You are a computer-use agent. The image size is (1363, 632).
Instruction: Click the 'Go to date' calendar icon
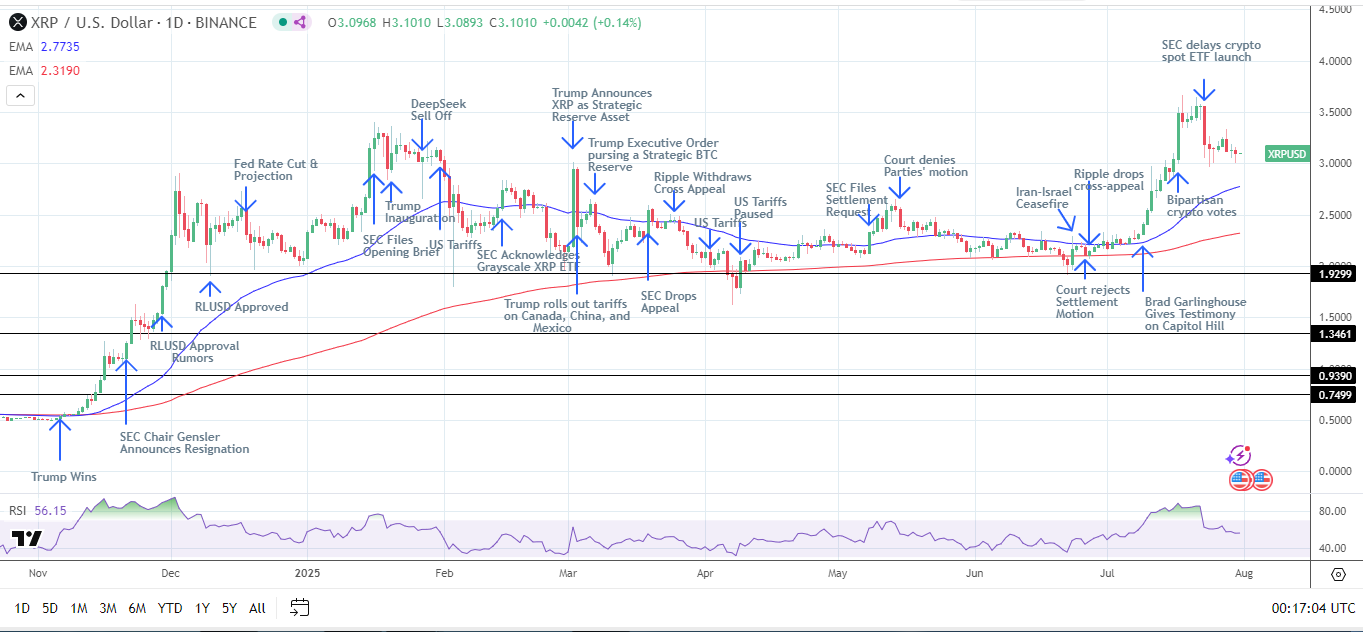(x=298, y=607)
